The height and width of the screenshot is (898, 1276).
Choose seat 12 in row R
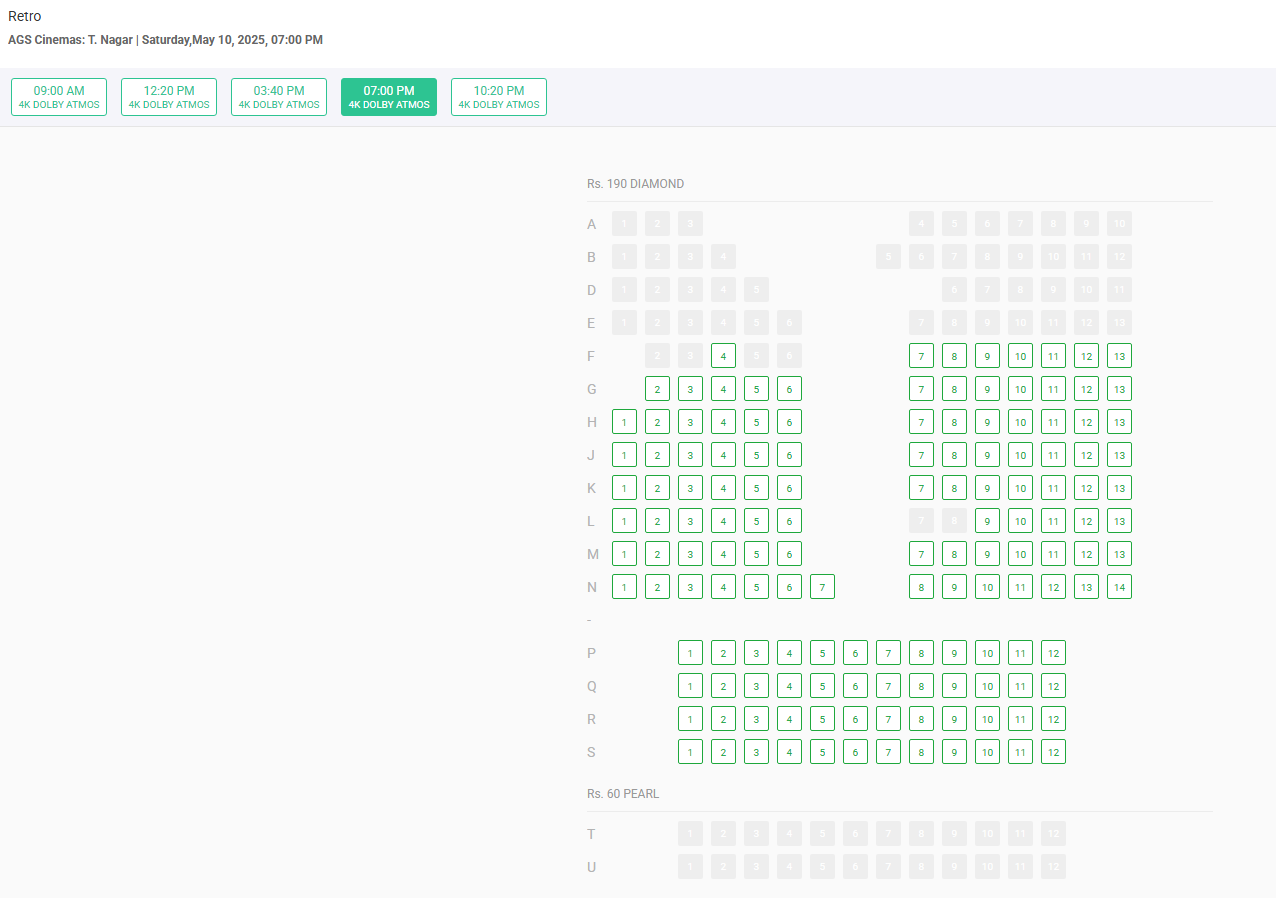(x=1053, y=719)
